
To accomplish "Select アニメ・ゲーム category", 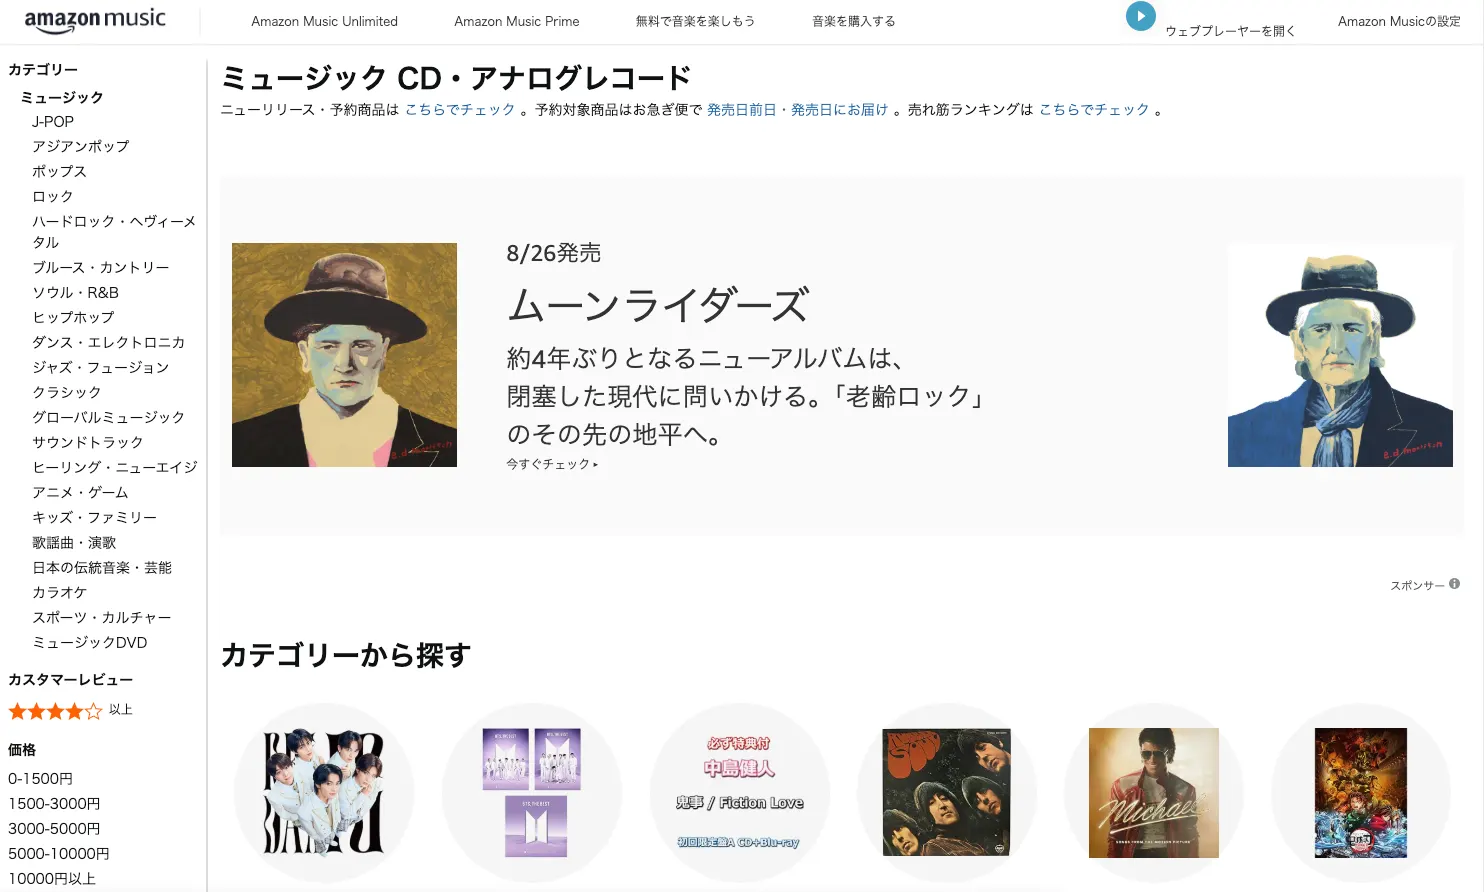I will (x=80, y=492).
